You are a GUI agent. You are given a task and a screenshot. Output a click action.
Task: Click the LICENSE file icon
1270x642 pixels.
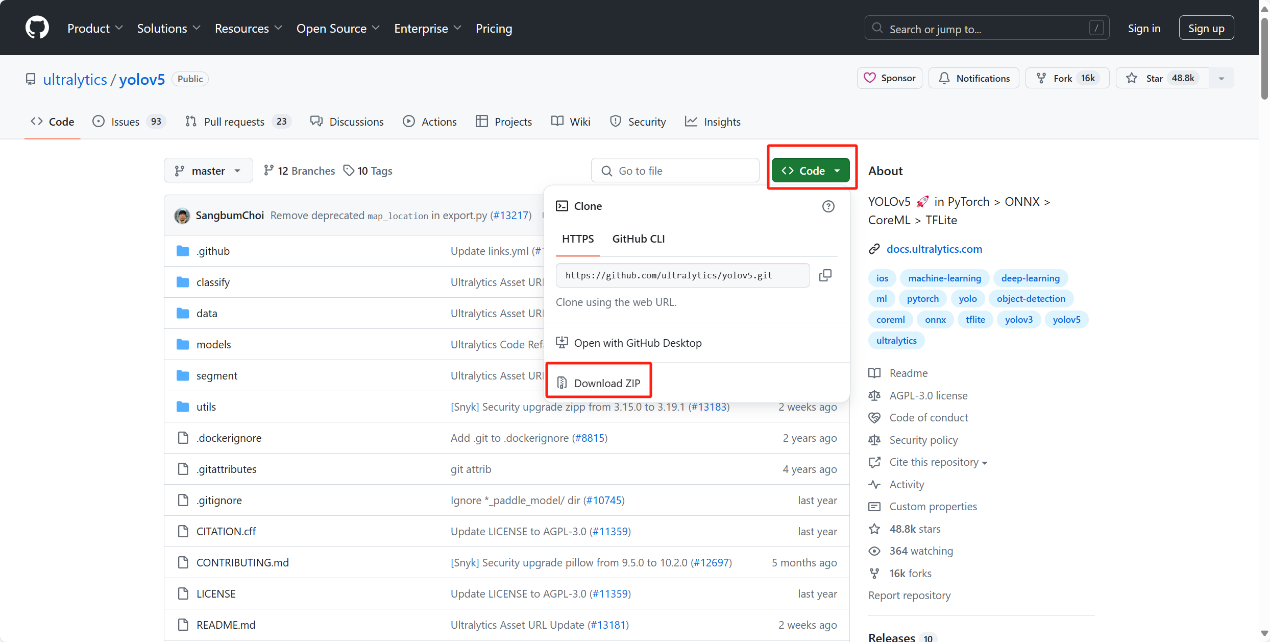tap(182, 594)
